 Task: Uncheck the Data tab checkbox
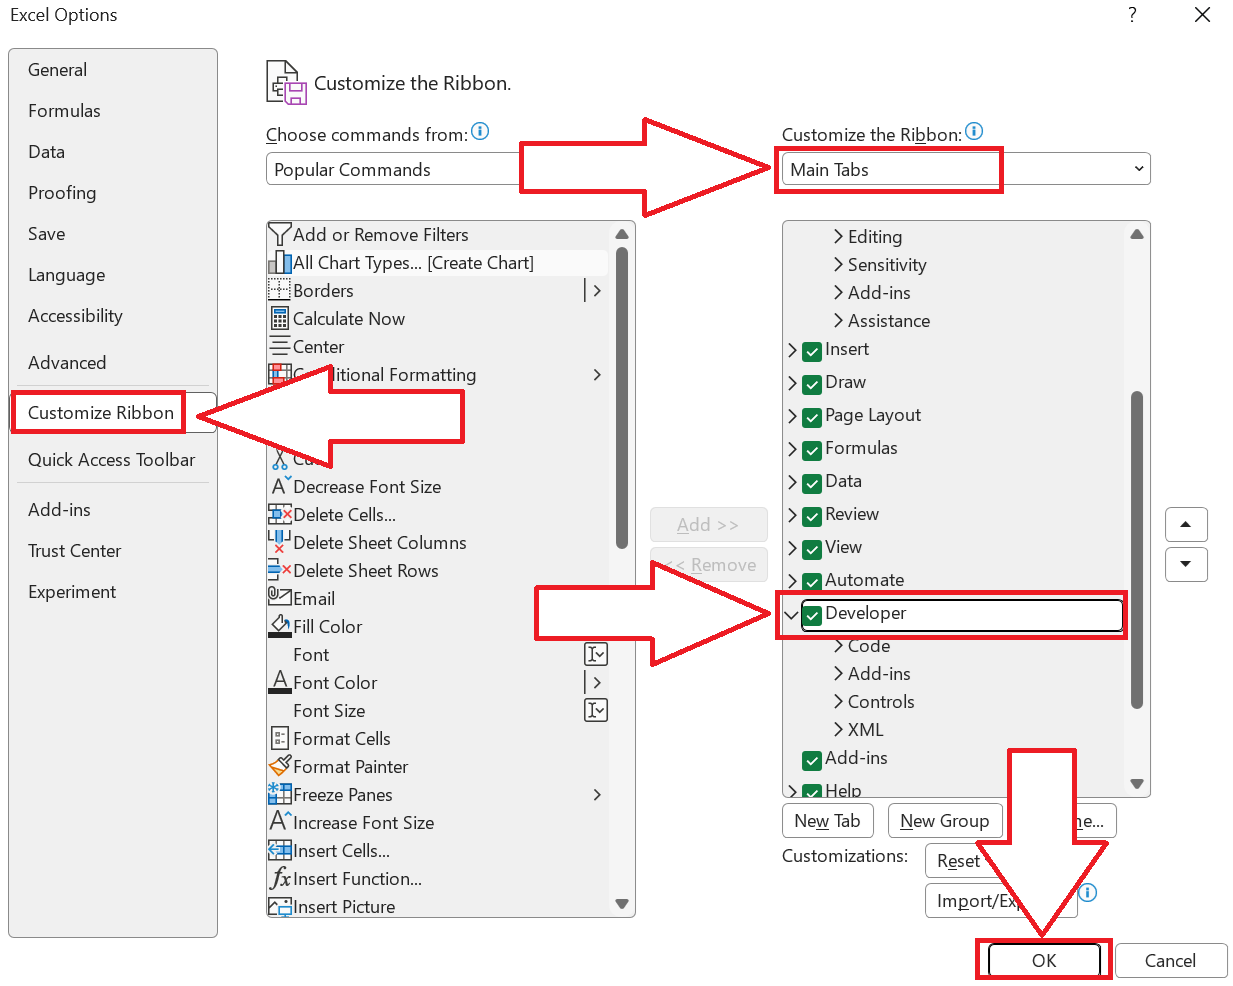pos(812,483)
